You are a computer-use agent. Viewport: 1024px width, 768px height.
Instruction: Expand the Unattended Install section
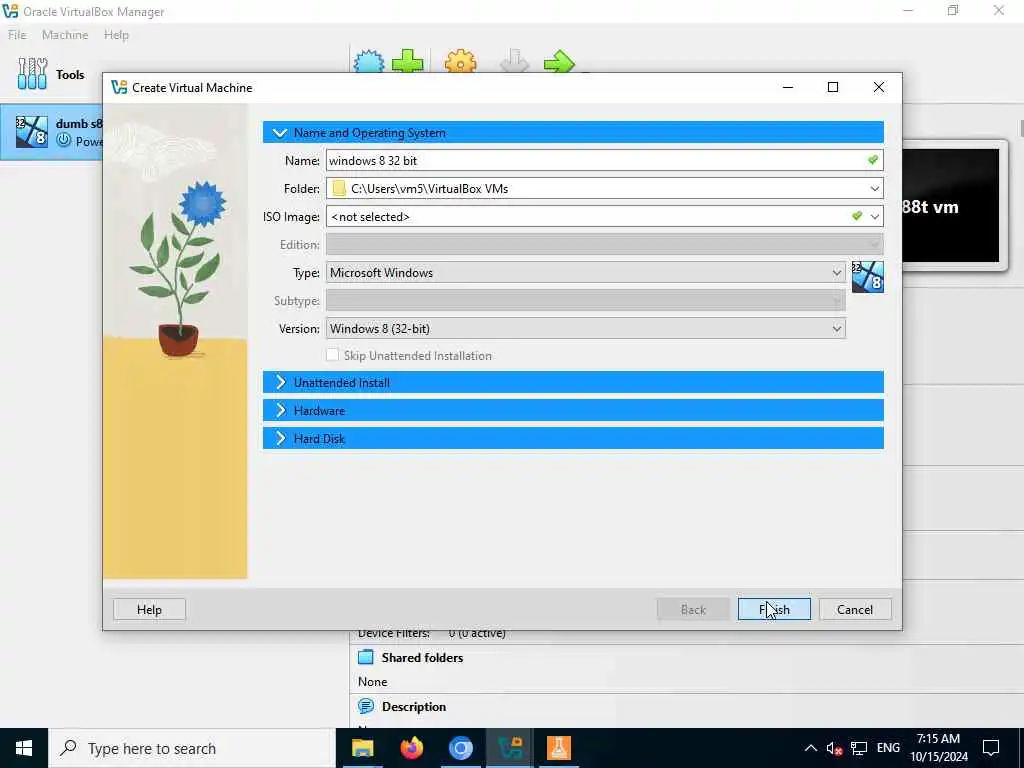coord(573,383)
